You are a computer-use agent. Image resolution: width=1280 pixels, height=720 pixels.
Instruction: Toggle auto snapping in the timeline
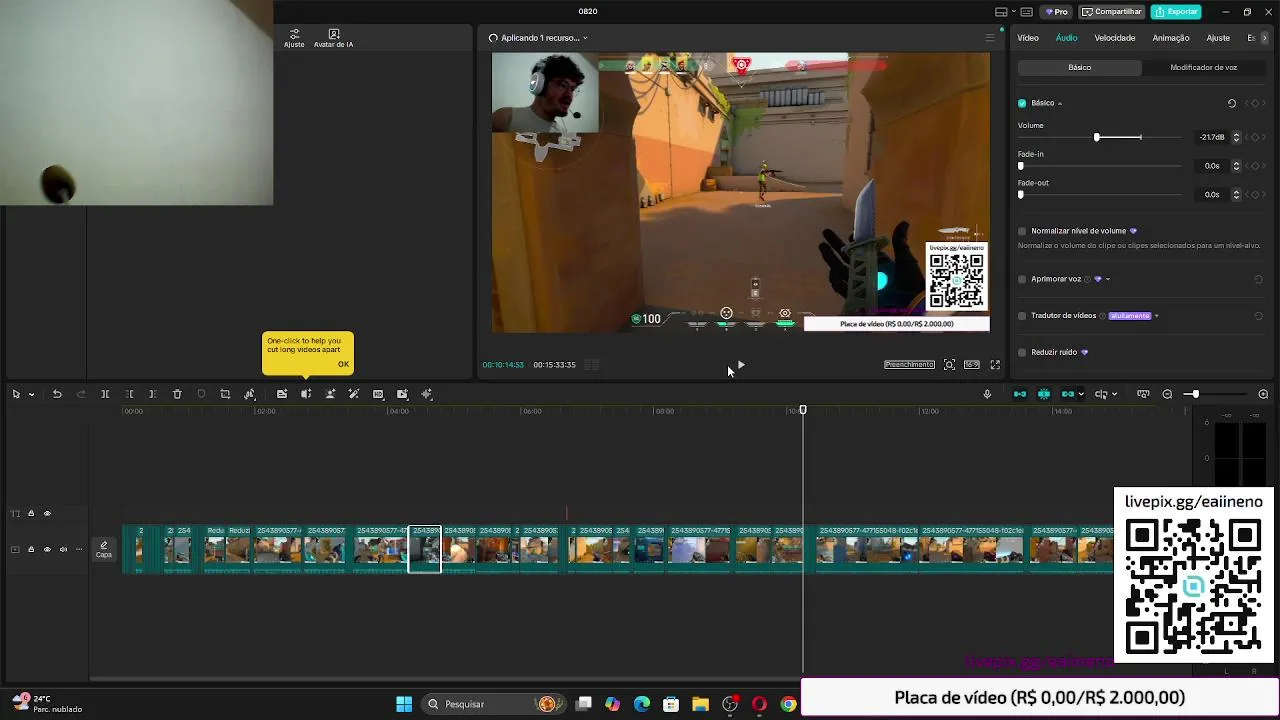click(1044, 394)
